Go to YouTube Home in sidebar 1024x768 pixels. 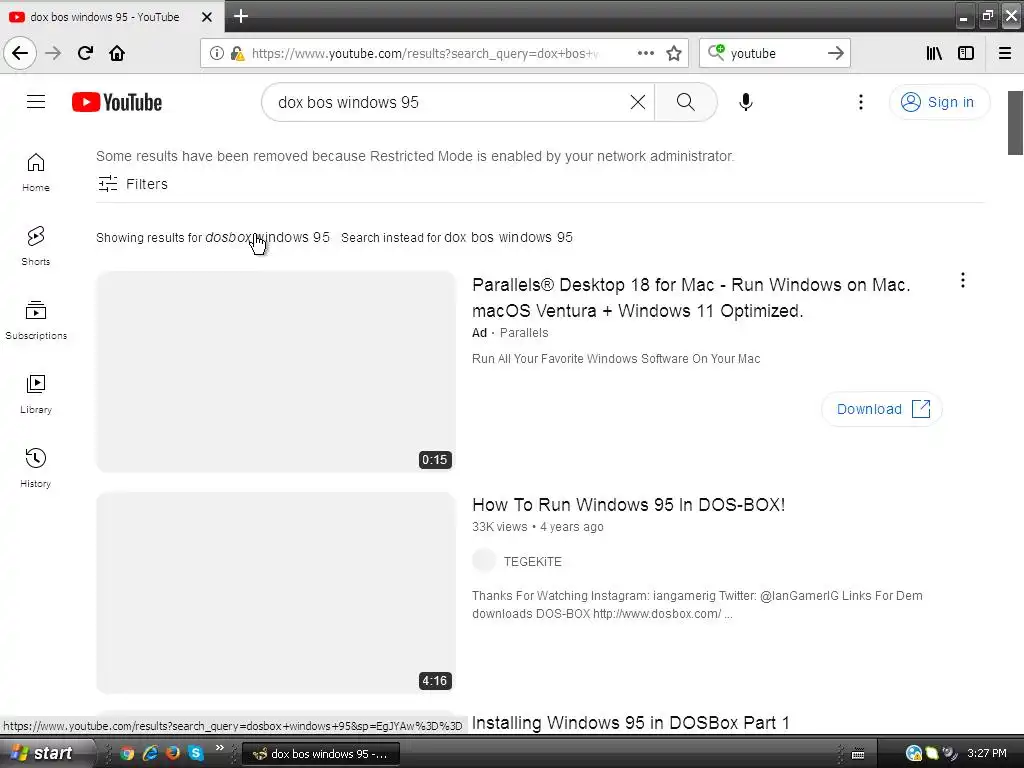coord(36,172)
